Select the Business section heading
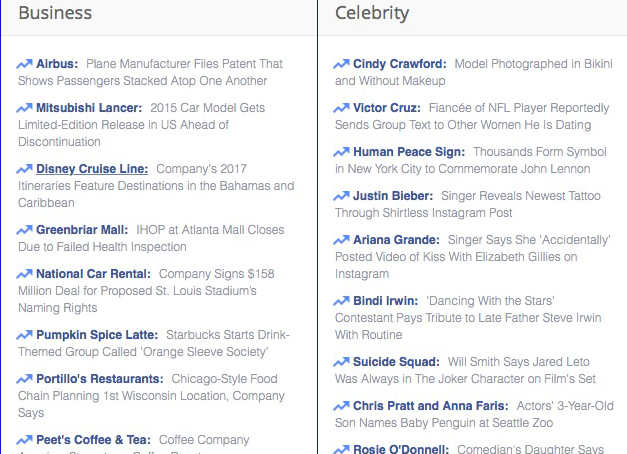This screenshot has width=627, height=454. [55, 13]
